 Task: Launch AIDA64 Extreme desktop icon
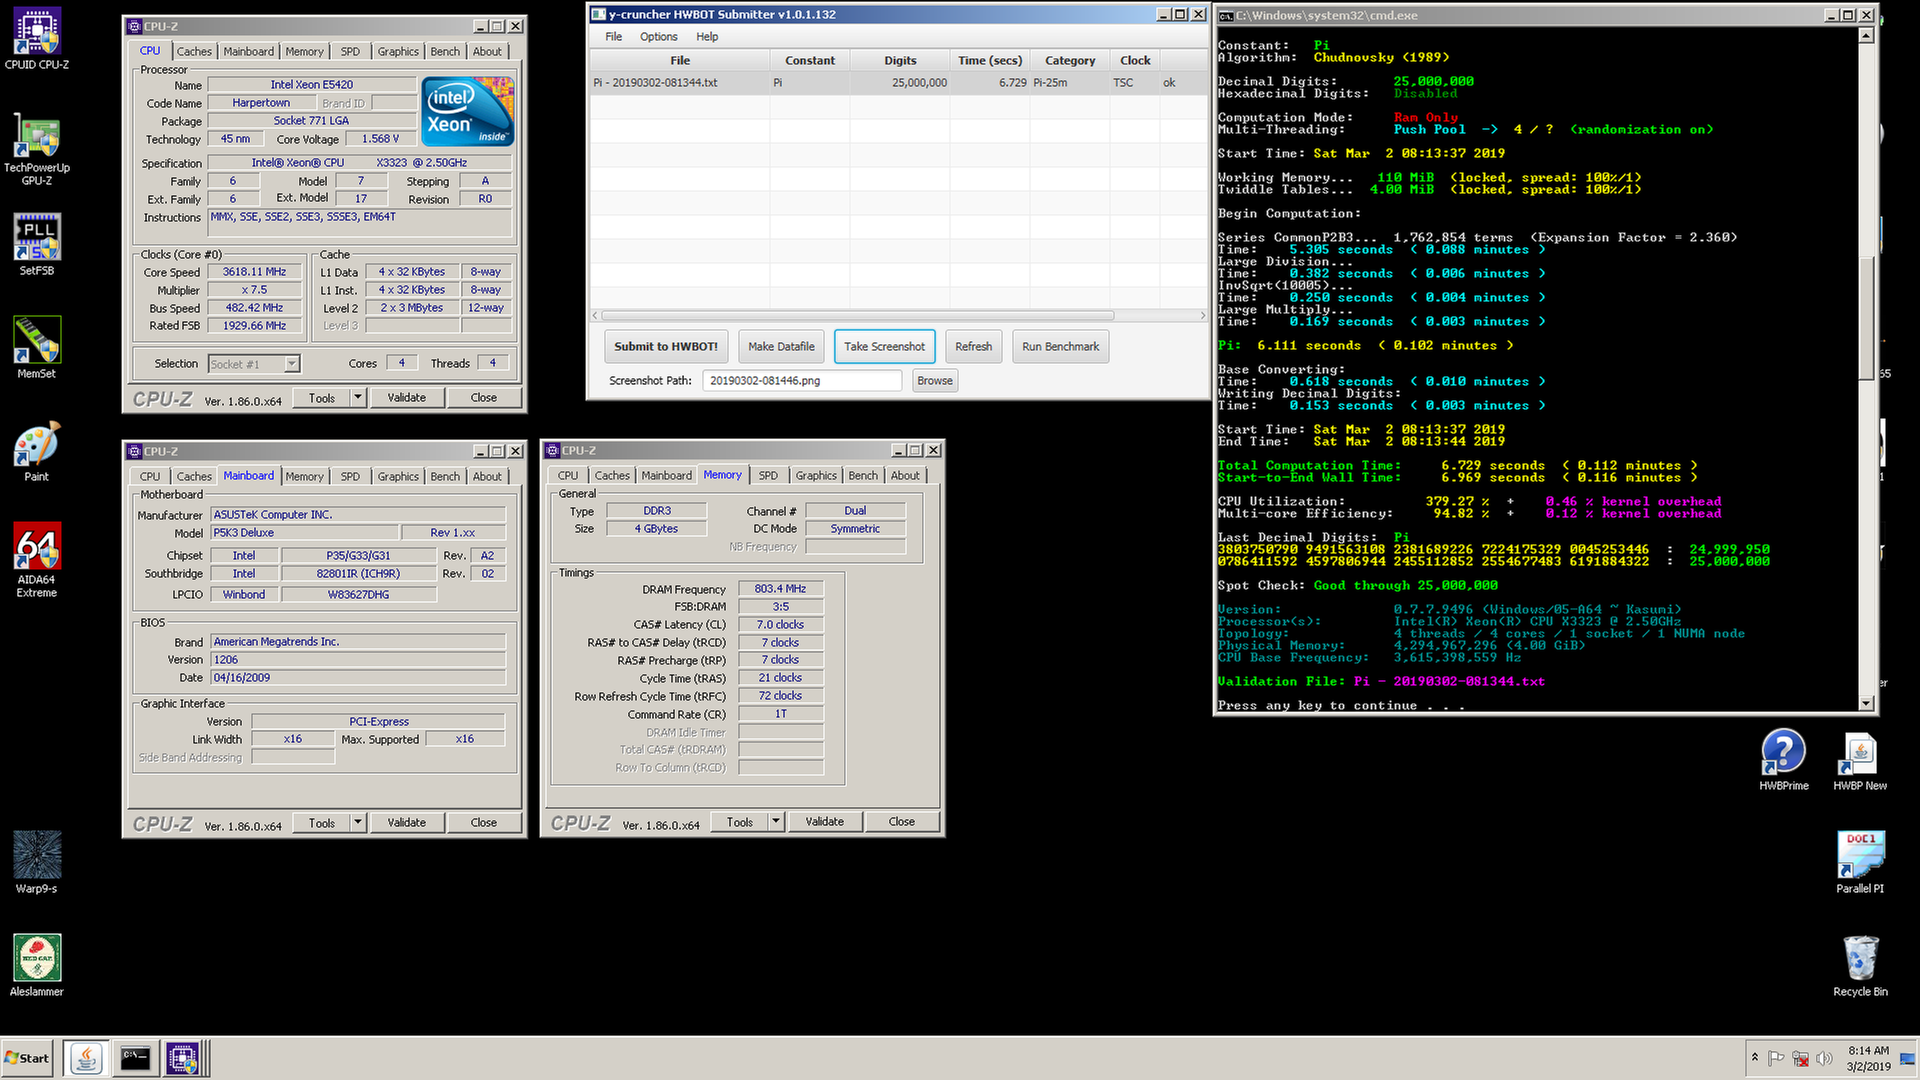[37, 560]
